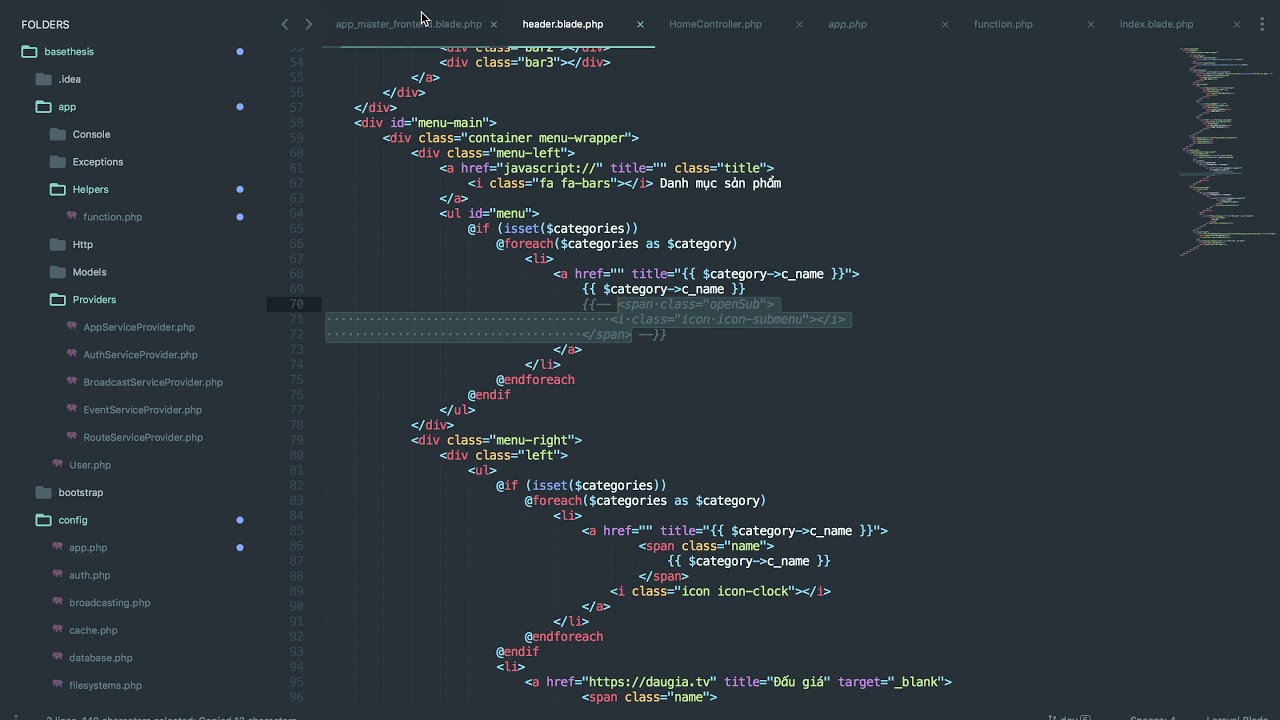
Task: Click line number 95 in gutter
Action: [296, 682]
